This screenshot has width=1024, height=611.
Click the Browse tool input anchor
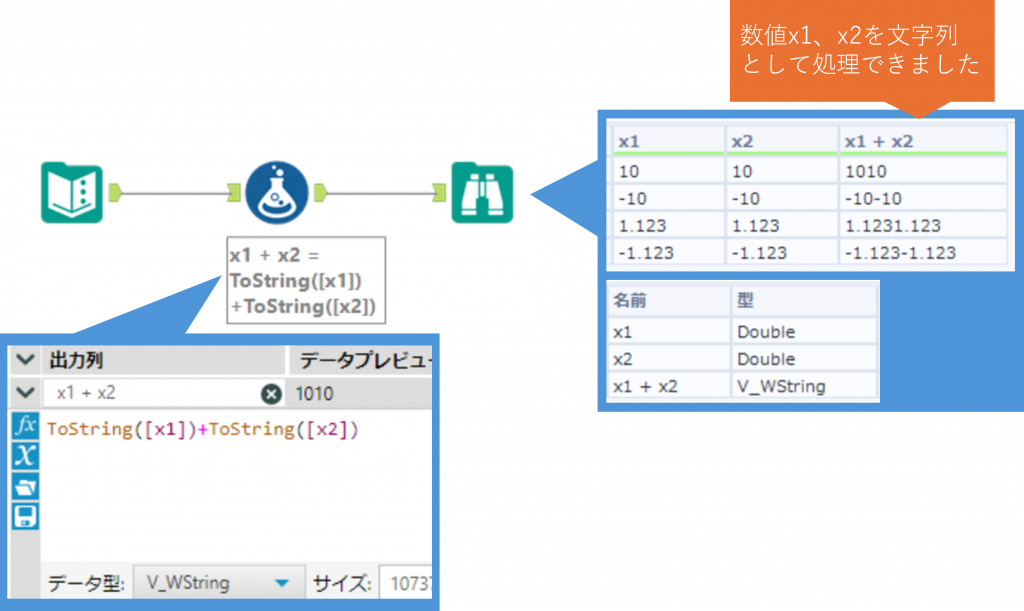[x=441, y=192]
